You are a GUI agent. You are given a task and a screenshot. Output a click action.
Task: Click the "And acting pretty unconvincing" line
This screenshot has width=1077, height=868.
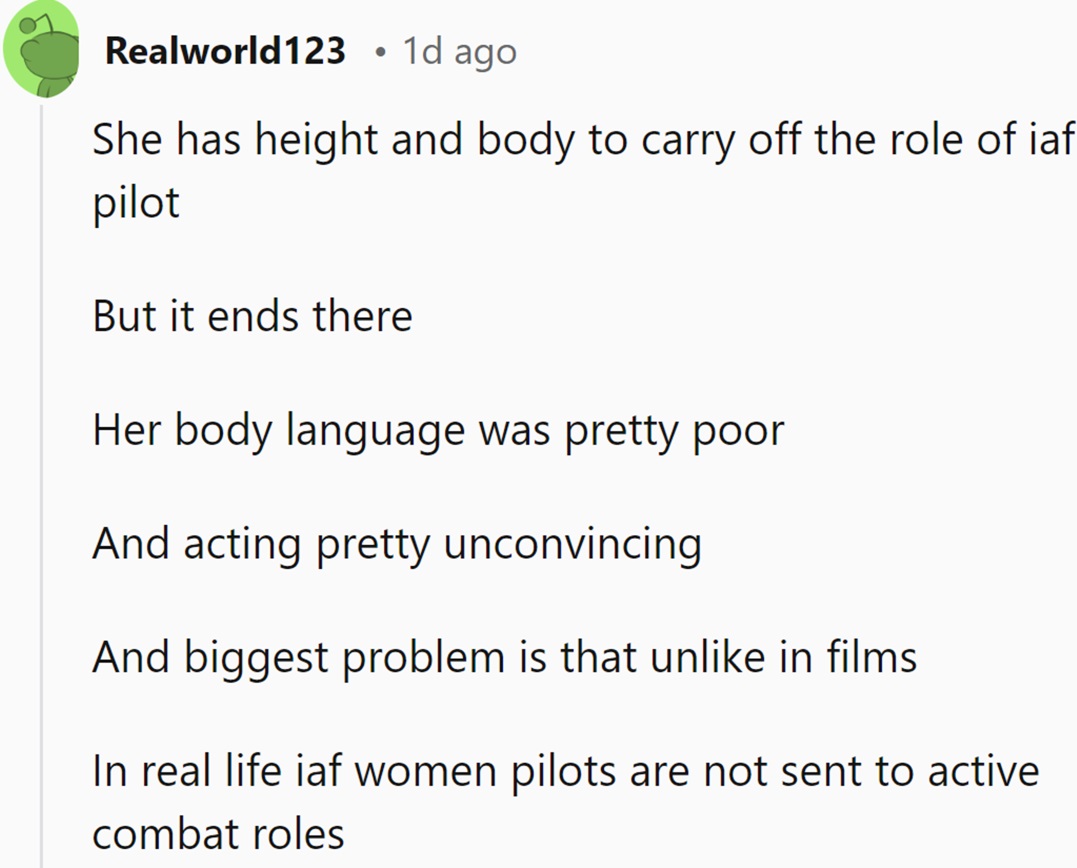point(396,544)
